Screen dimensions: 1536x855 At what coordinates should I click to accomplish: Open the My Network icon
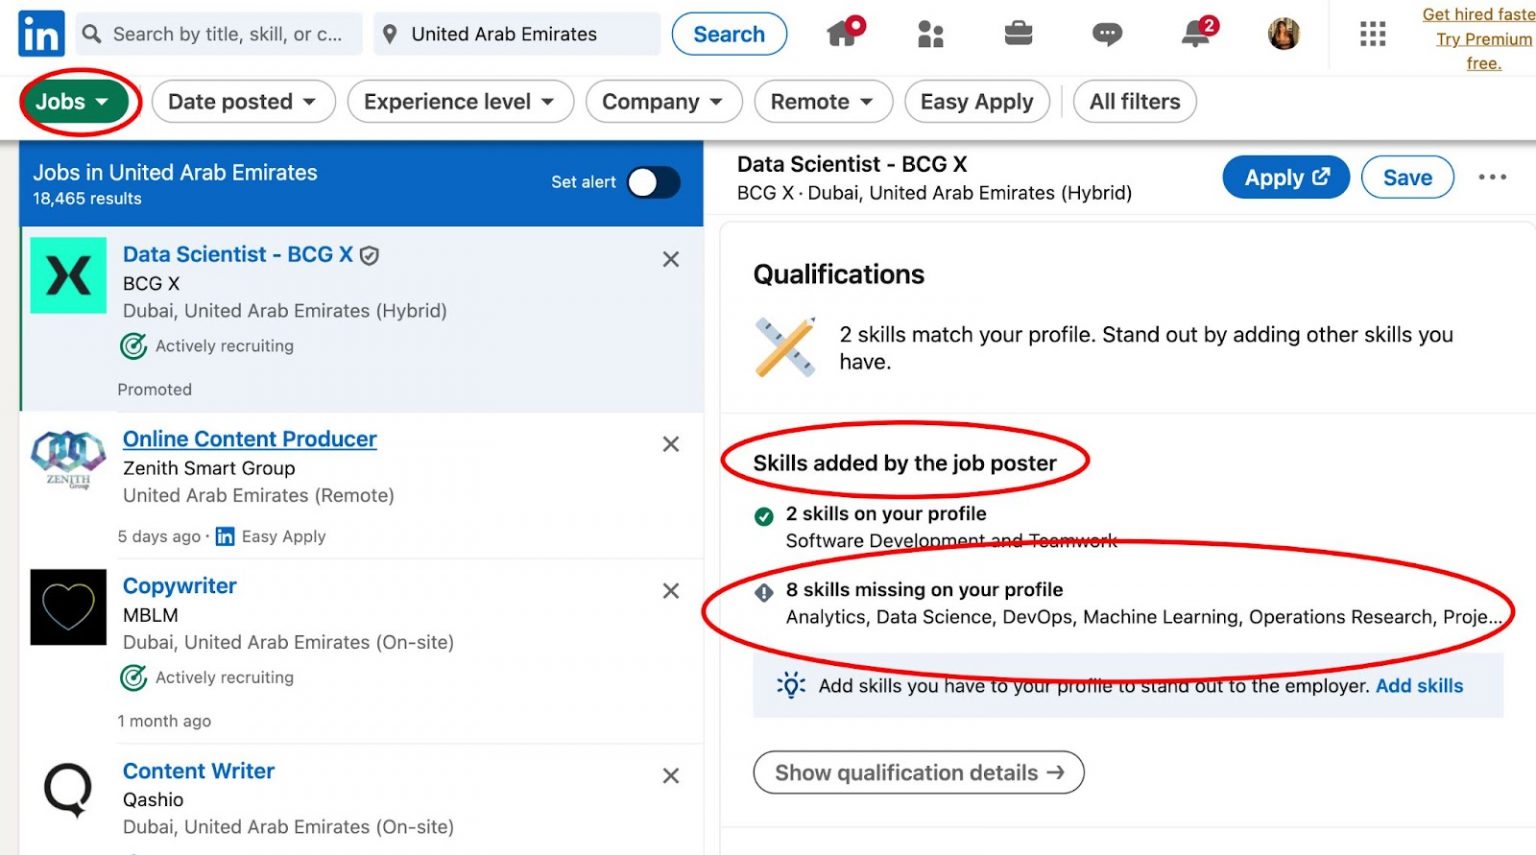coord(930,33)
